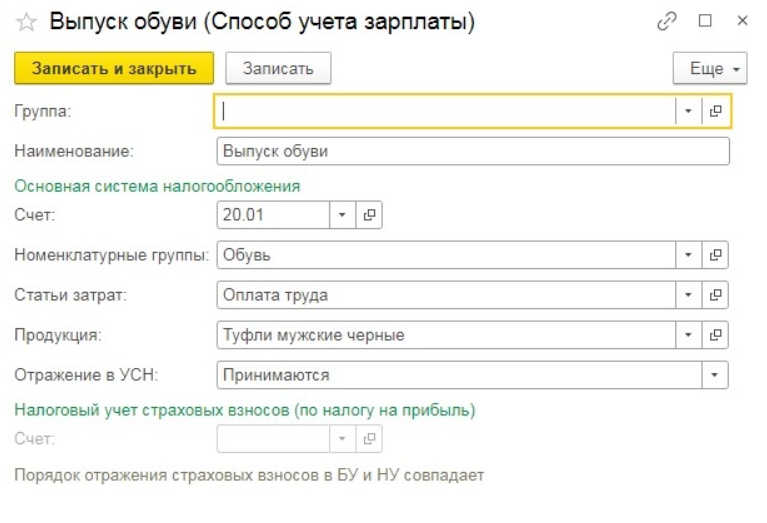The width and height of the screenshot is (767, 523).
Task: Open the Отражение в УСН dropdown
Action: click(714, 375)
